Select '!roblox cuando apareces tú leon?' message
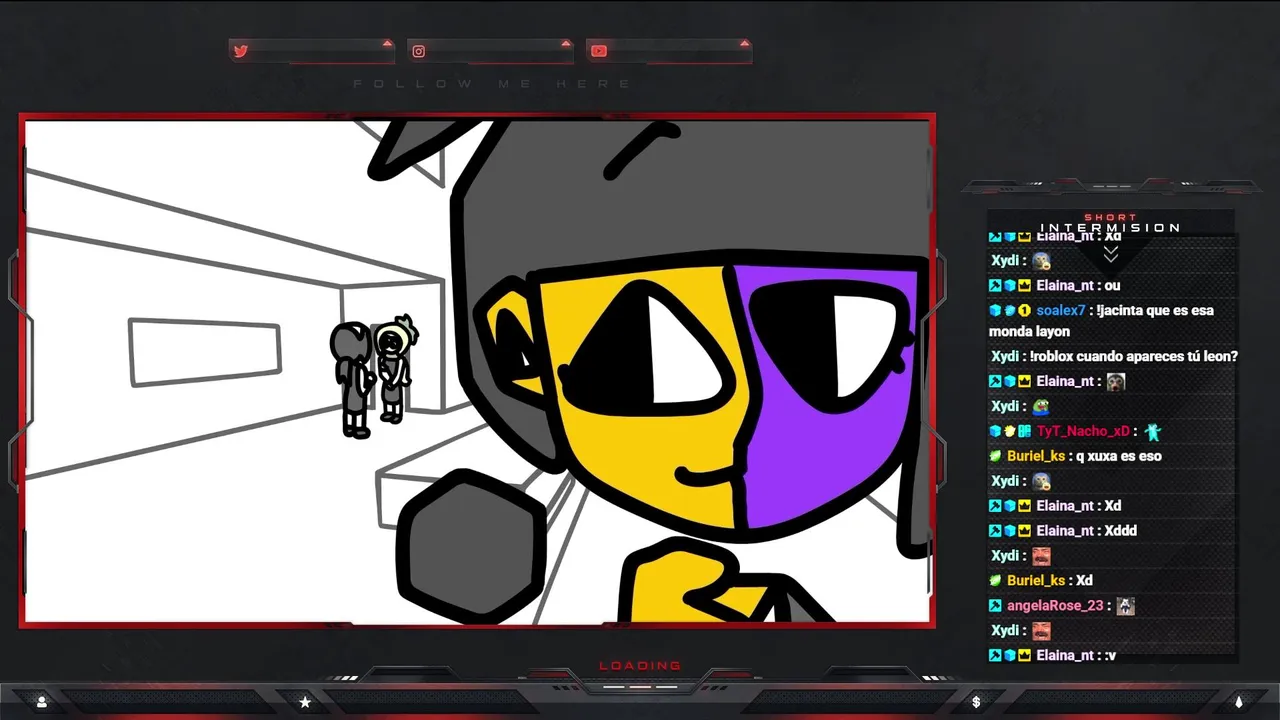 click(1134, 356)
